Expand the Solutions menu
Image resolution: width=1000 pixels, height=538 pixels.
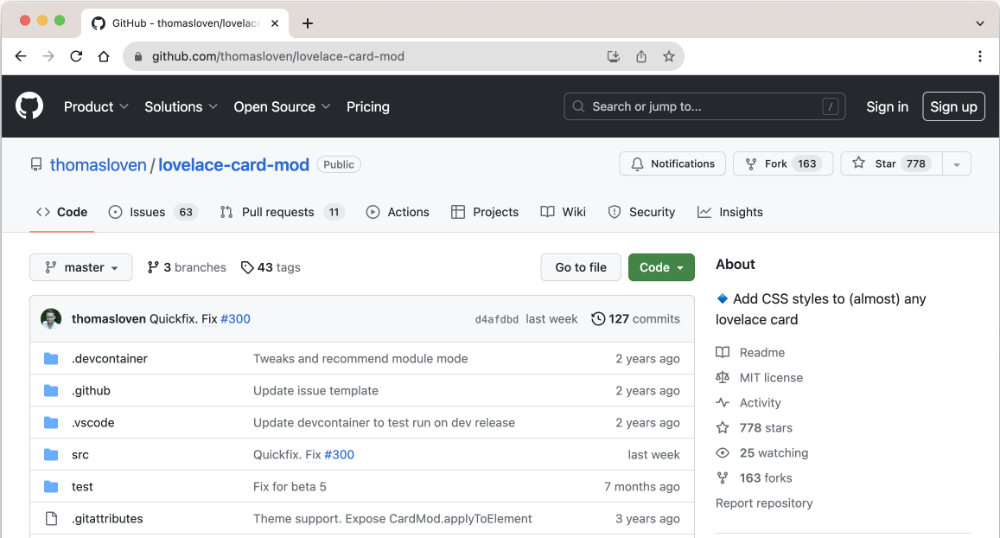click(x=180, y=107)
